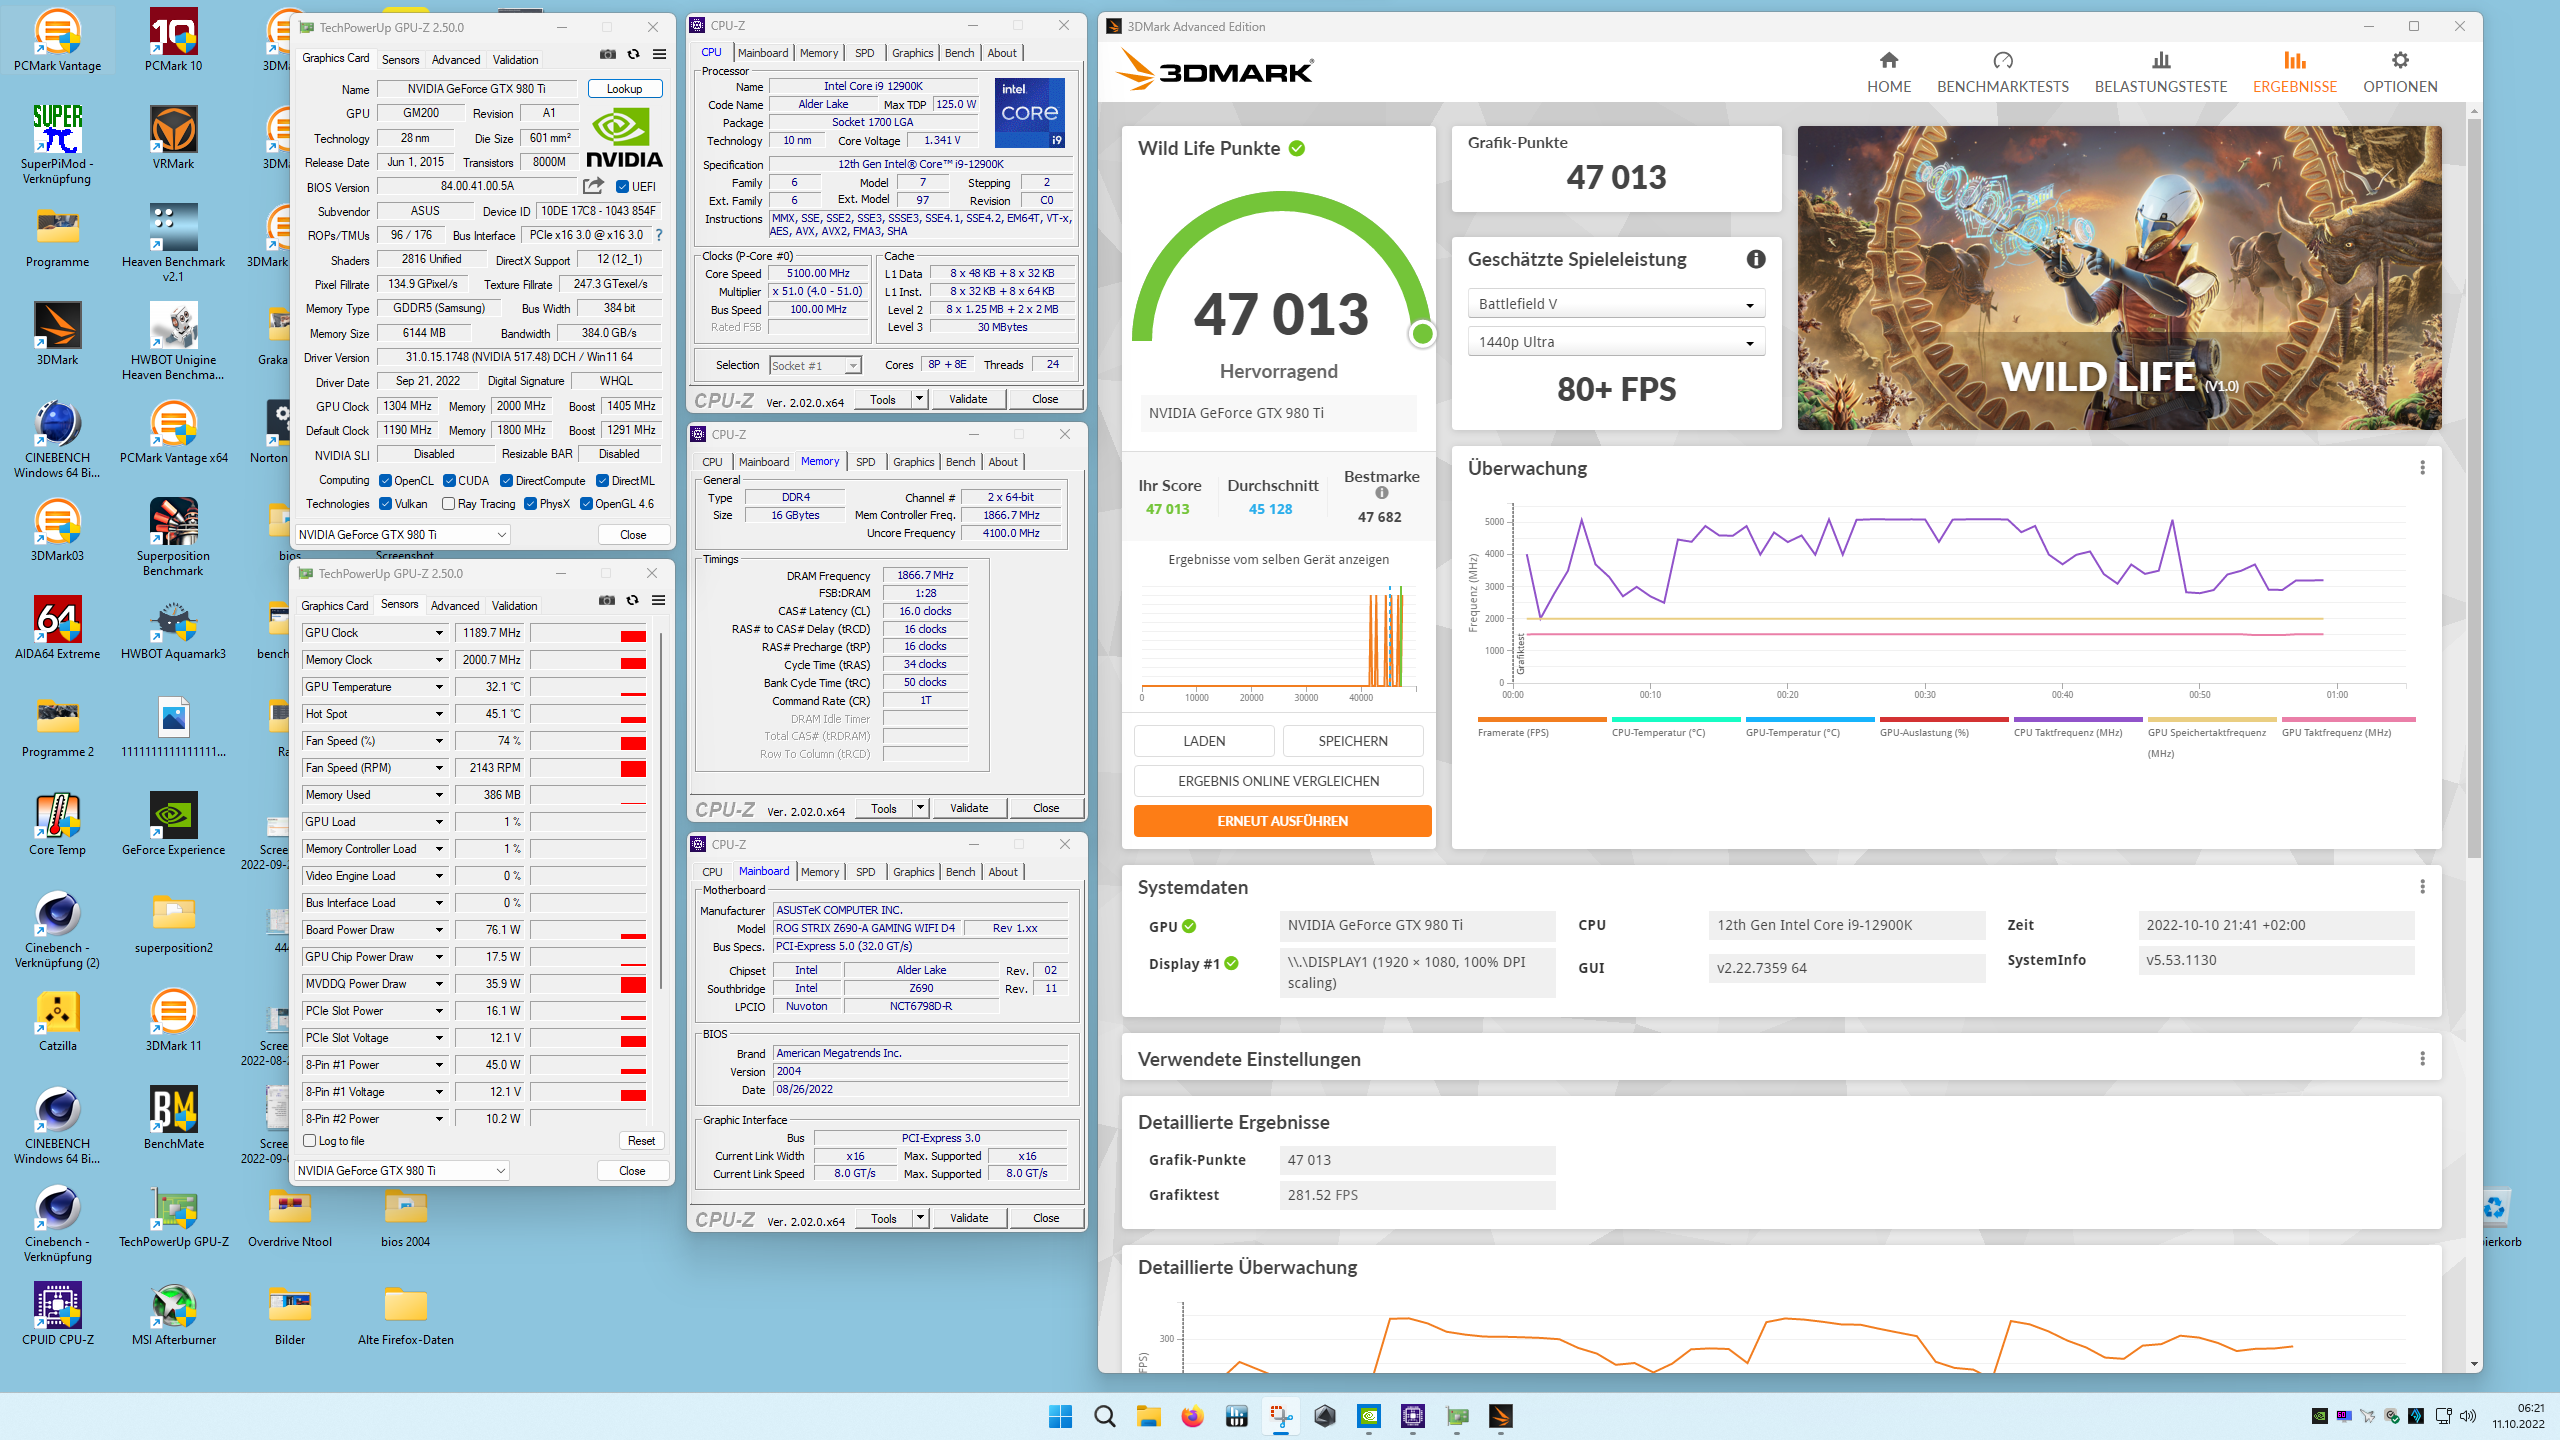Expand the GPU Clock sensor dropdown arrow
Screen dimensions: 2560x1440
click(x=439, y=633)
